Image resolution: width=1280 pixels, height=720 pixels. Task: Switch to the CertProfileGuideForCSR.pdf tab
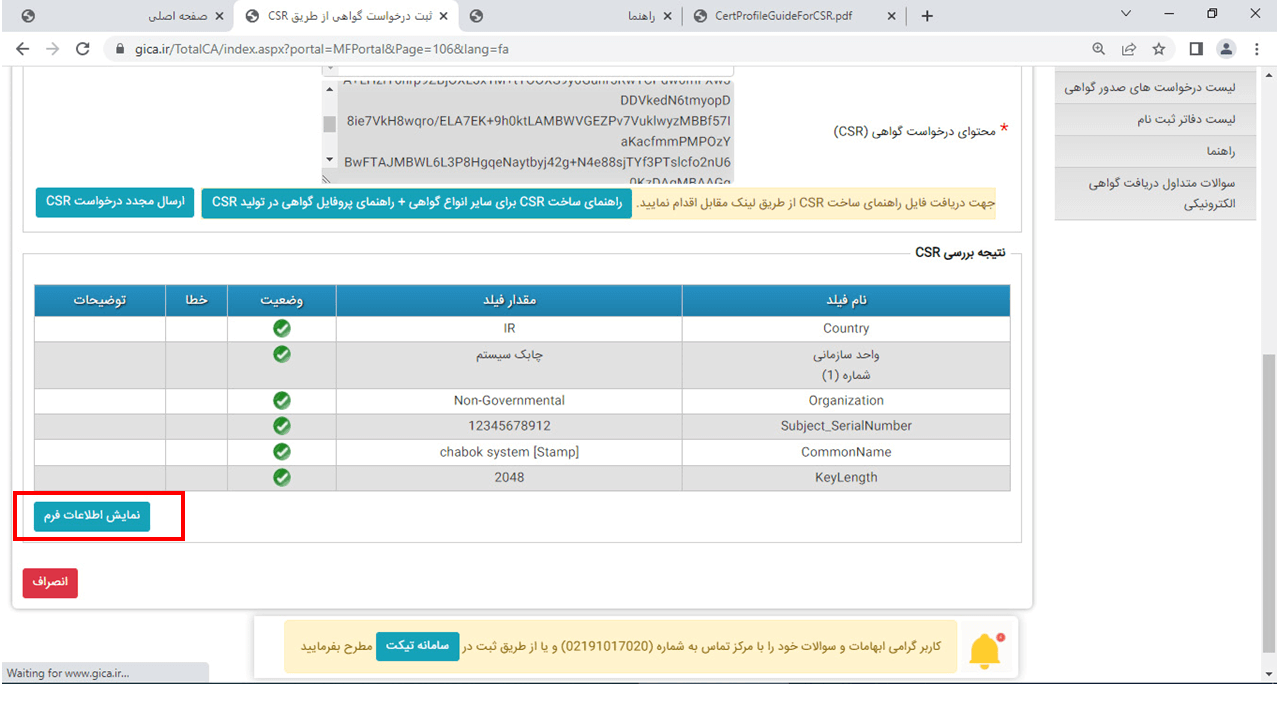point(790,16)
